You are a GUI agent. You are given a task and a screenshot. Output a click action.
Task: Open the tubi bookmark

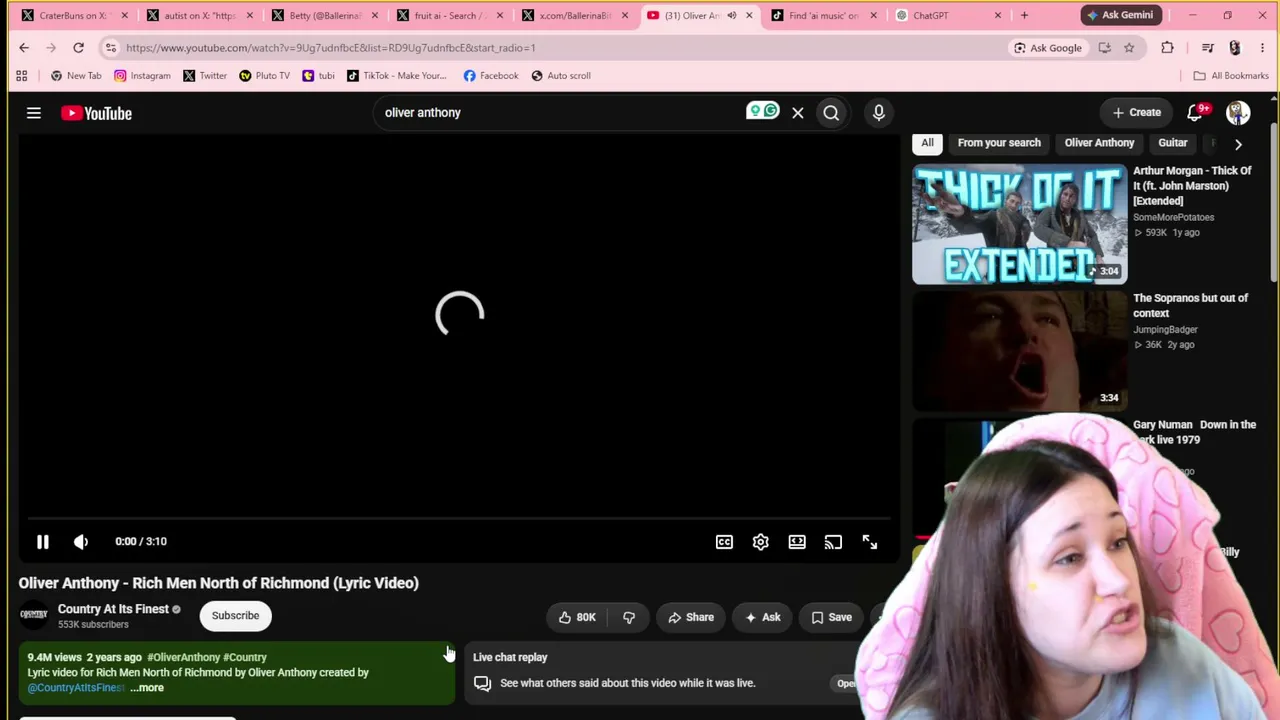click(319, 76)
